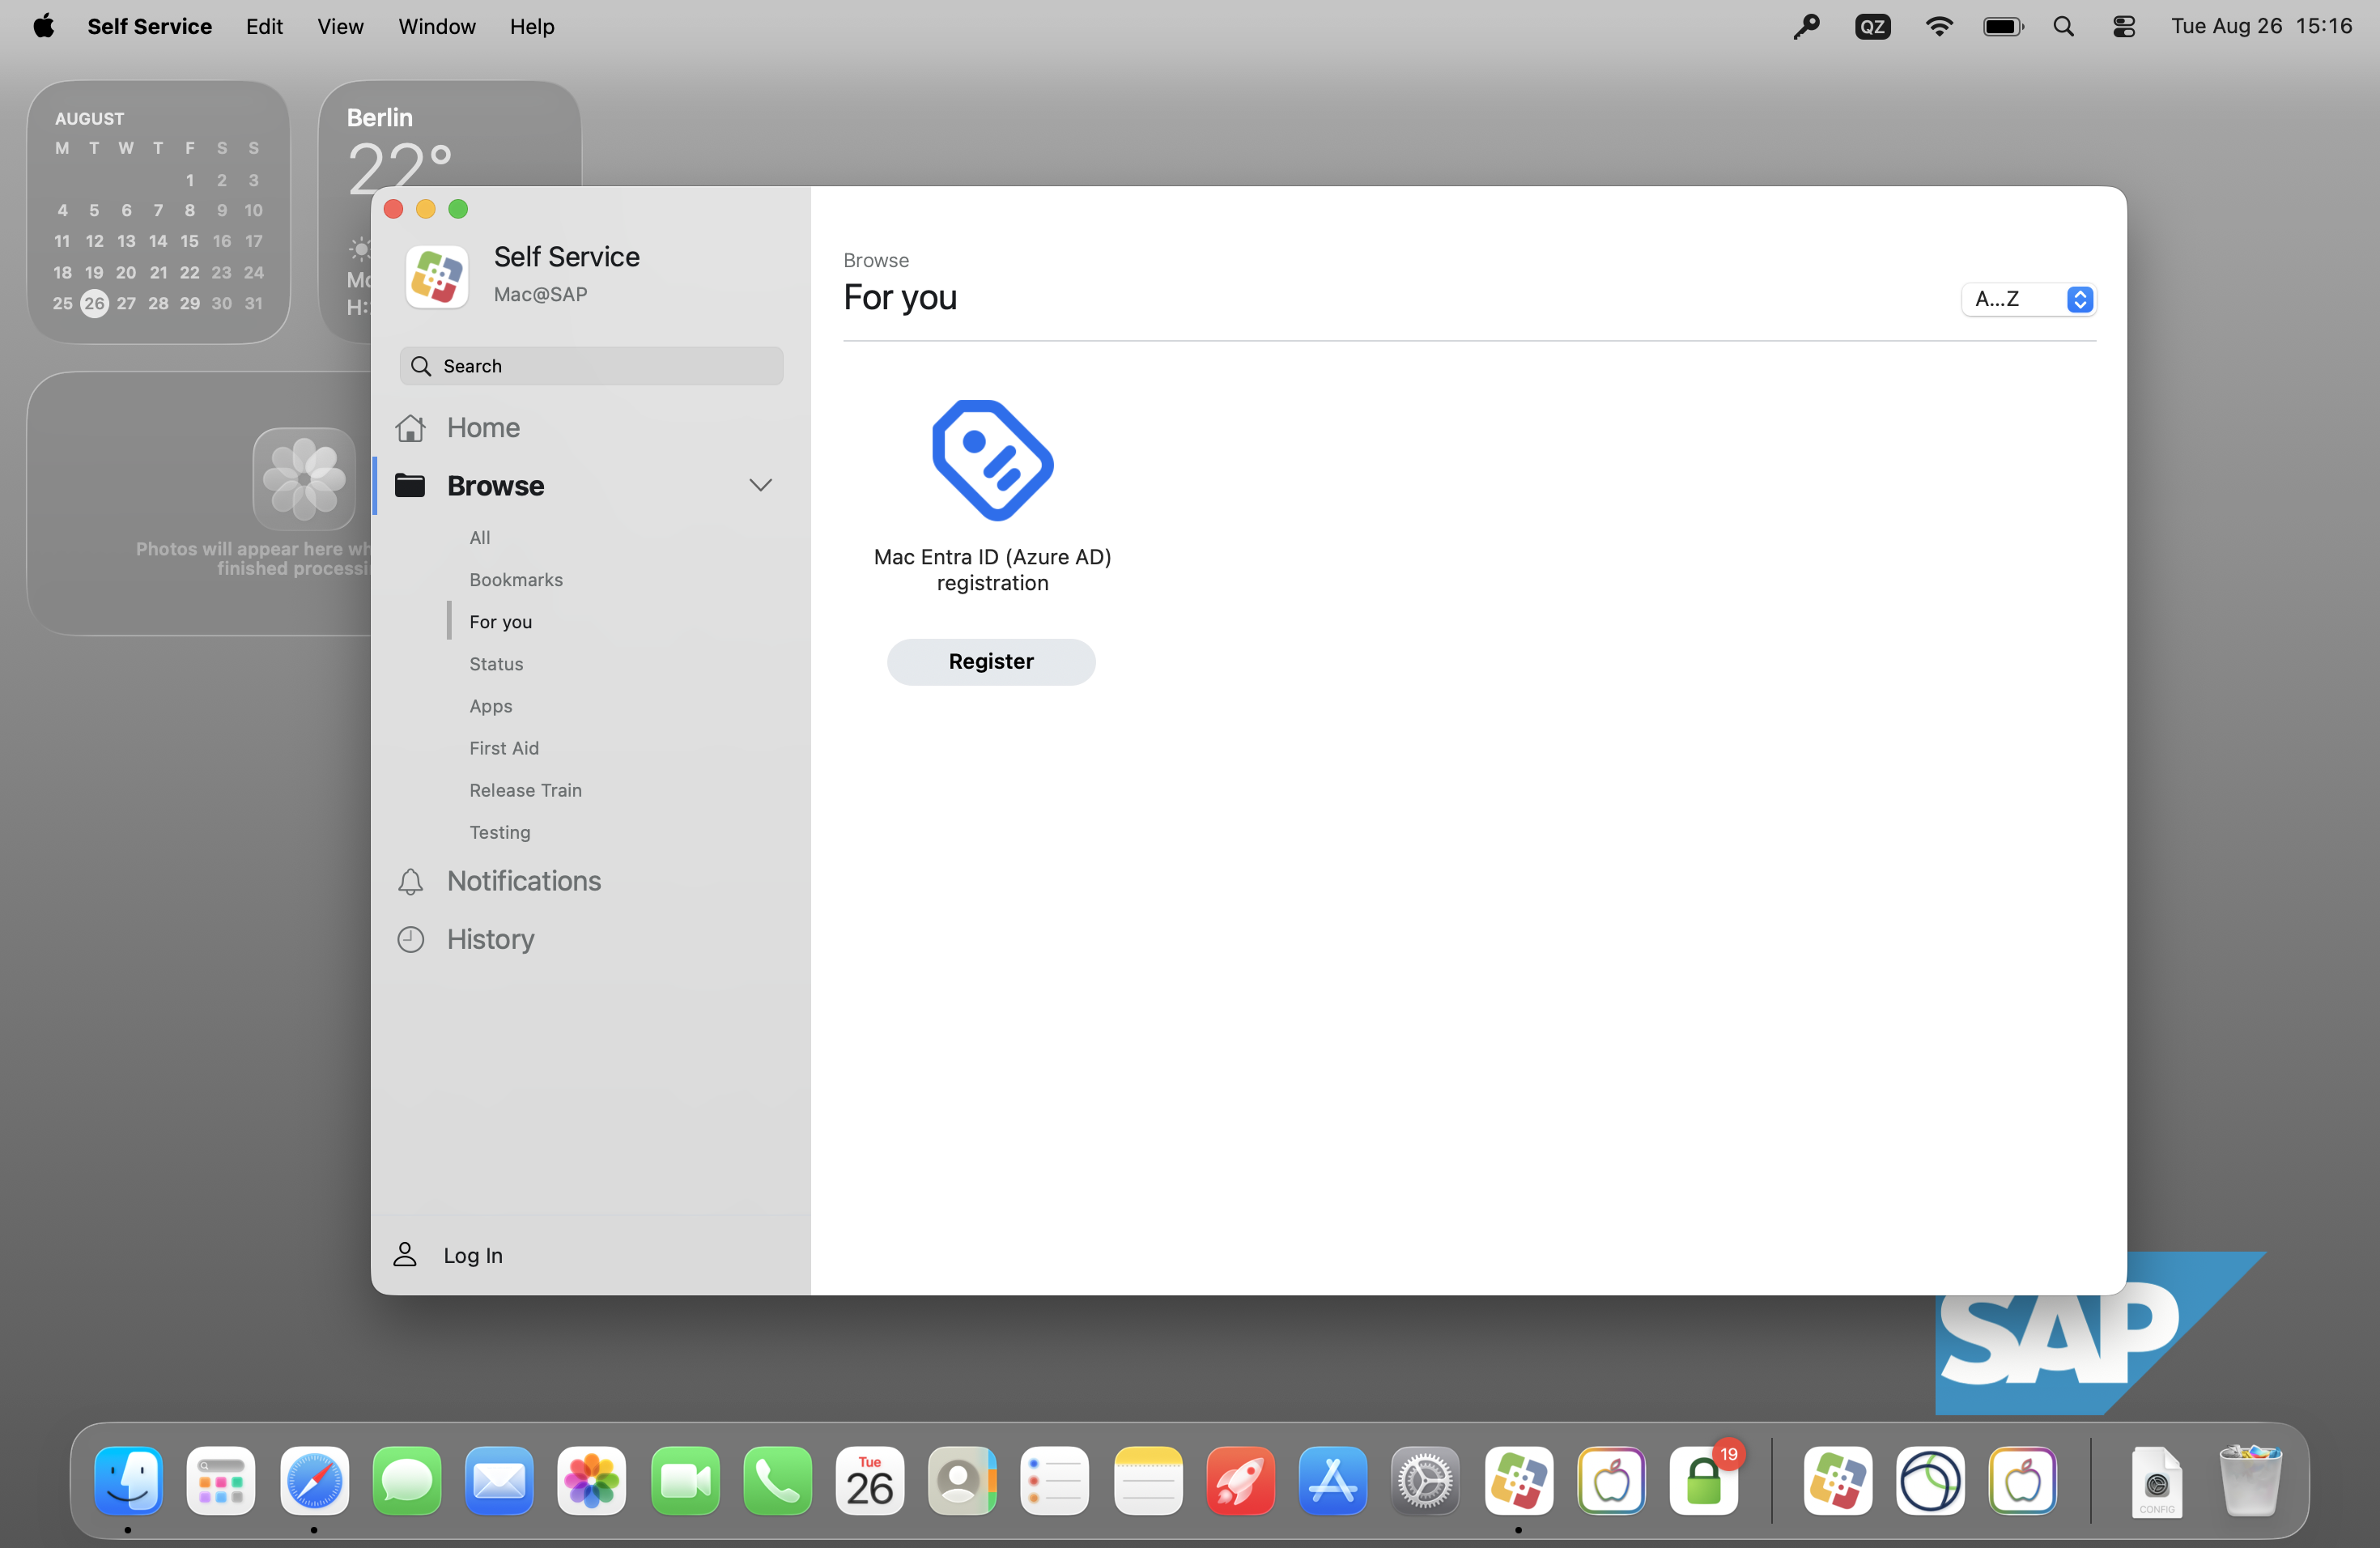This screenshot has width=2380, height=1548.
Task: Click the key icon in menu bar
Action: [1805, 27]
